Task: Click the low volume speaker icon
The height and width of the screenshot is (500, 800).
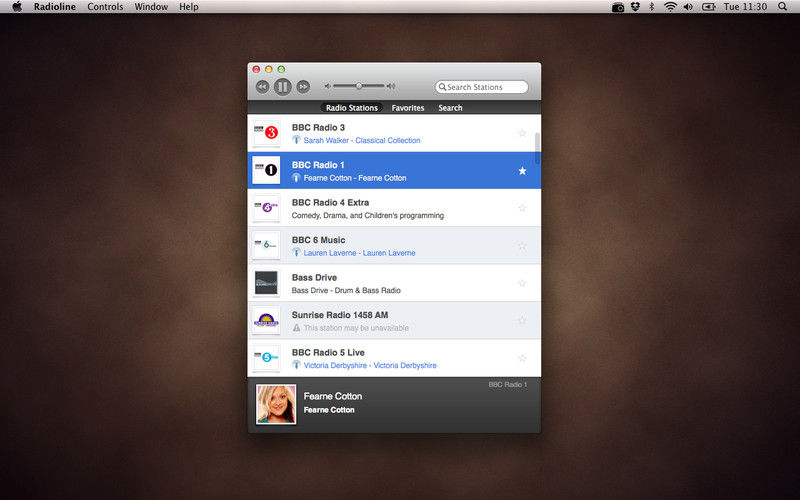Action: [x=328, y=87]
